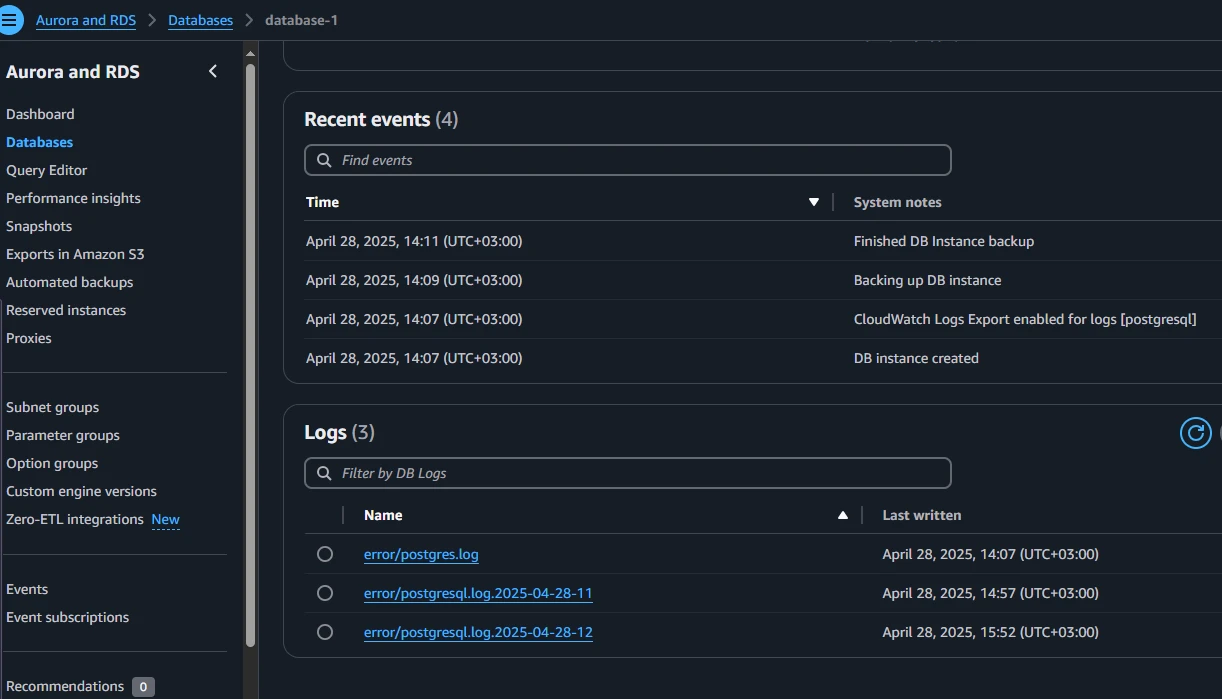Click the Find events search field
This screenshot has width=1222, height=699.
click(640, 160)
